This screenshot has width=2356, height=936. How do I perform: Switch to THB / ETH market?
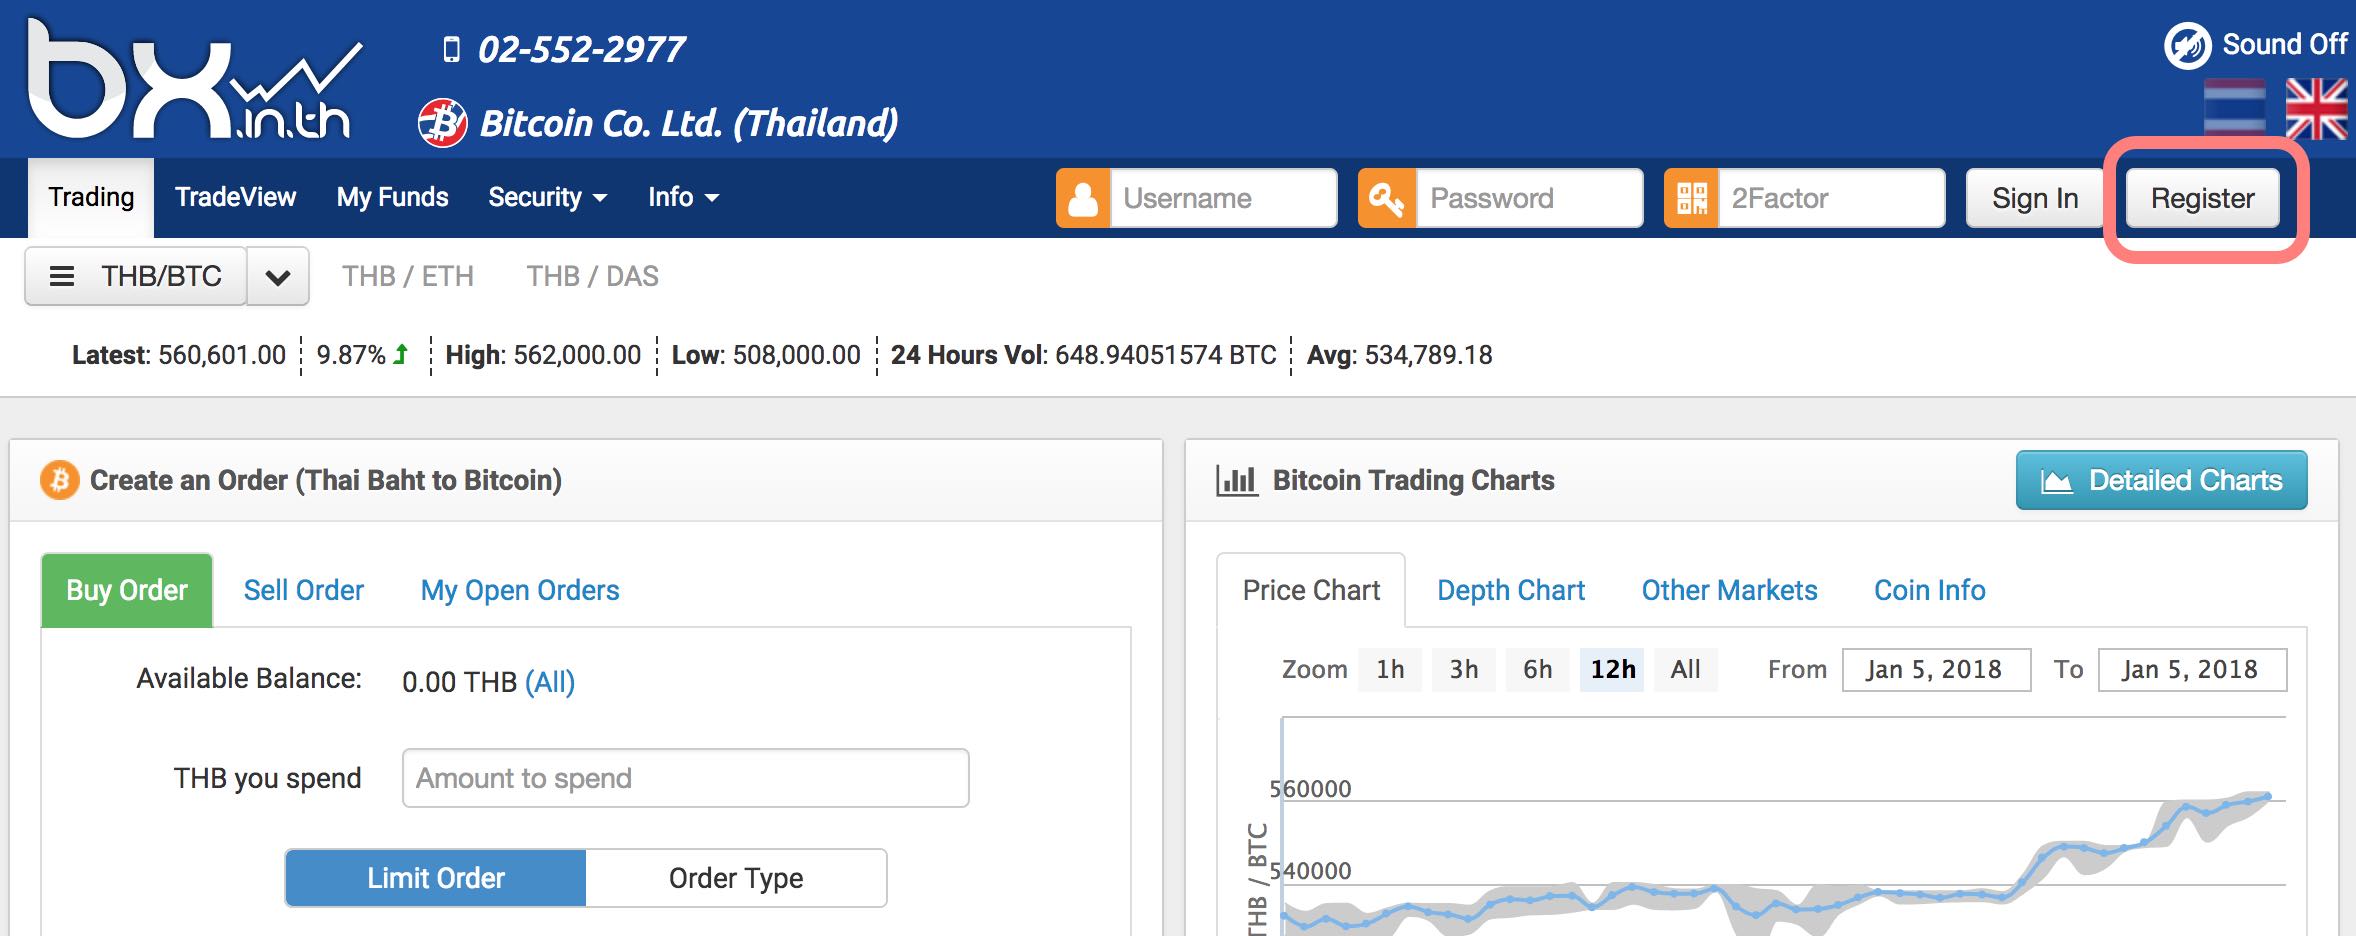click(x=408, y=276)
